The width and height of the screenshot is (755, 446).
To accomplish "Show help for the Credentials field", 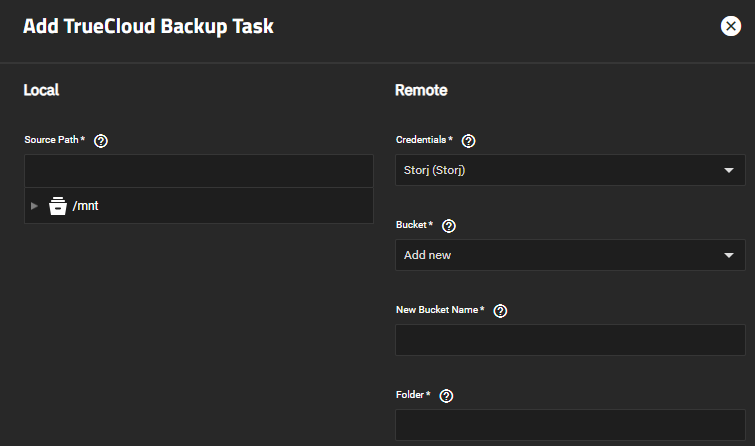I will 469,141.
